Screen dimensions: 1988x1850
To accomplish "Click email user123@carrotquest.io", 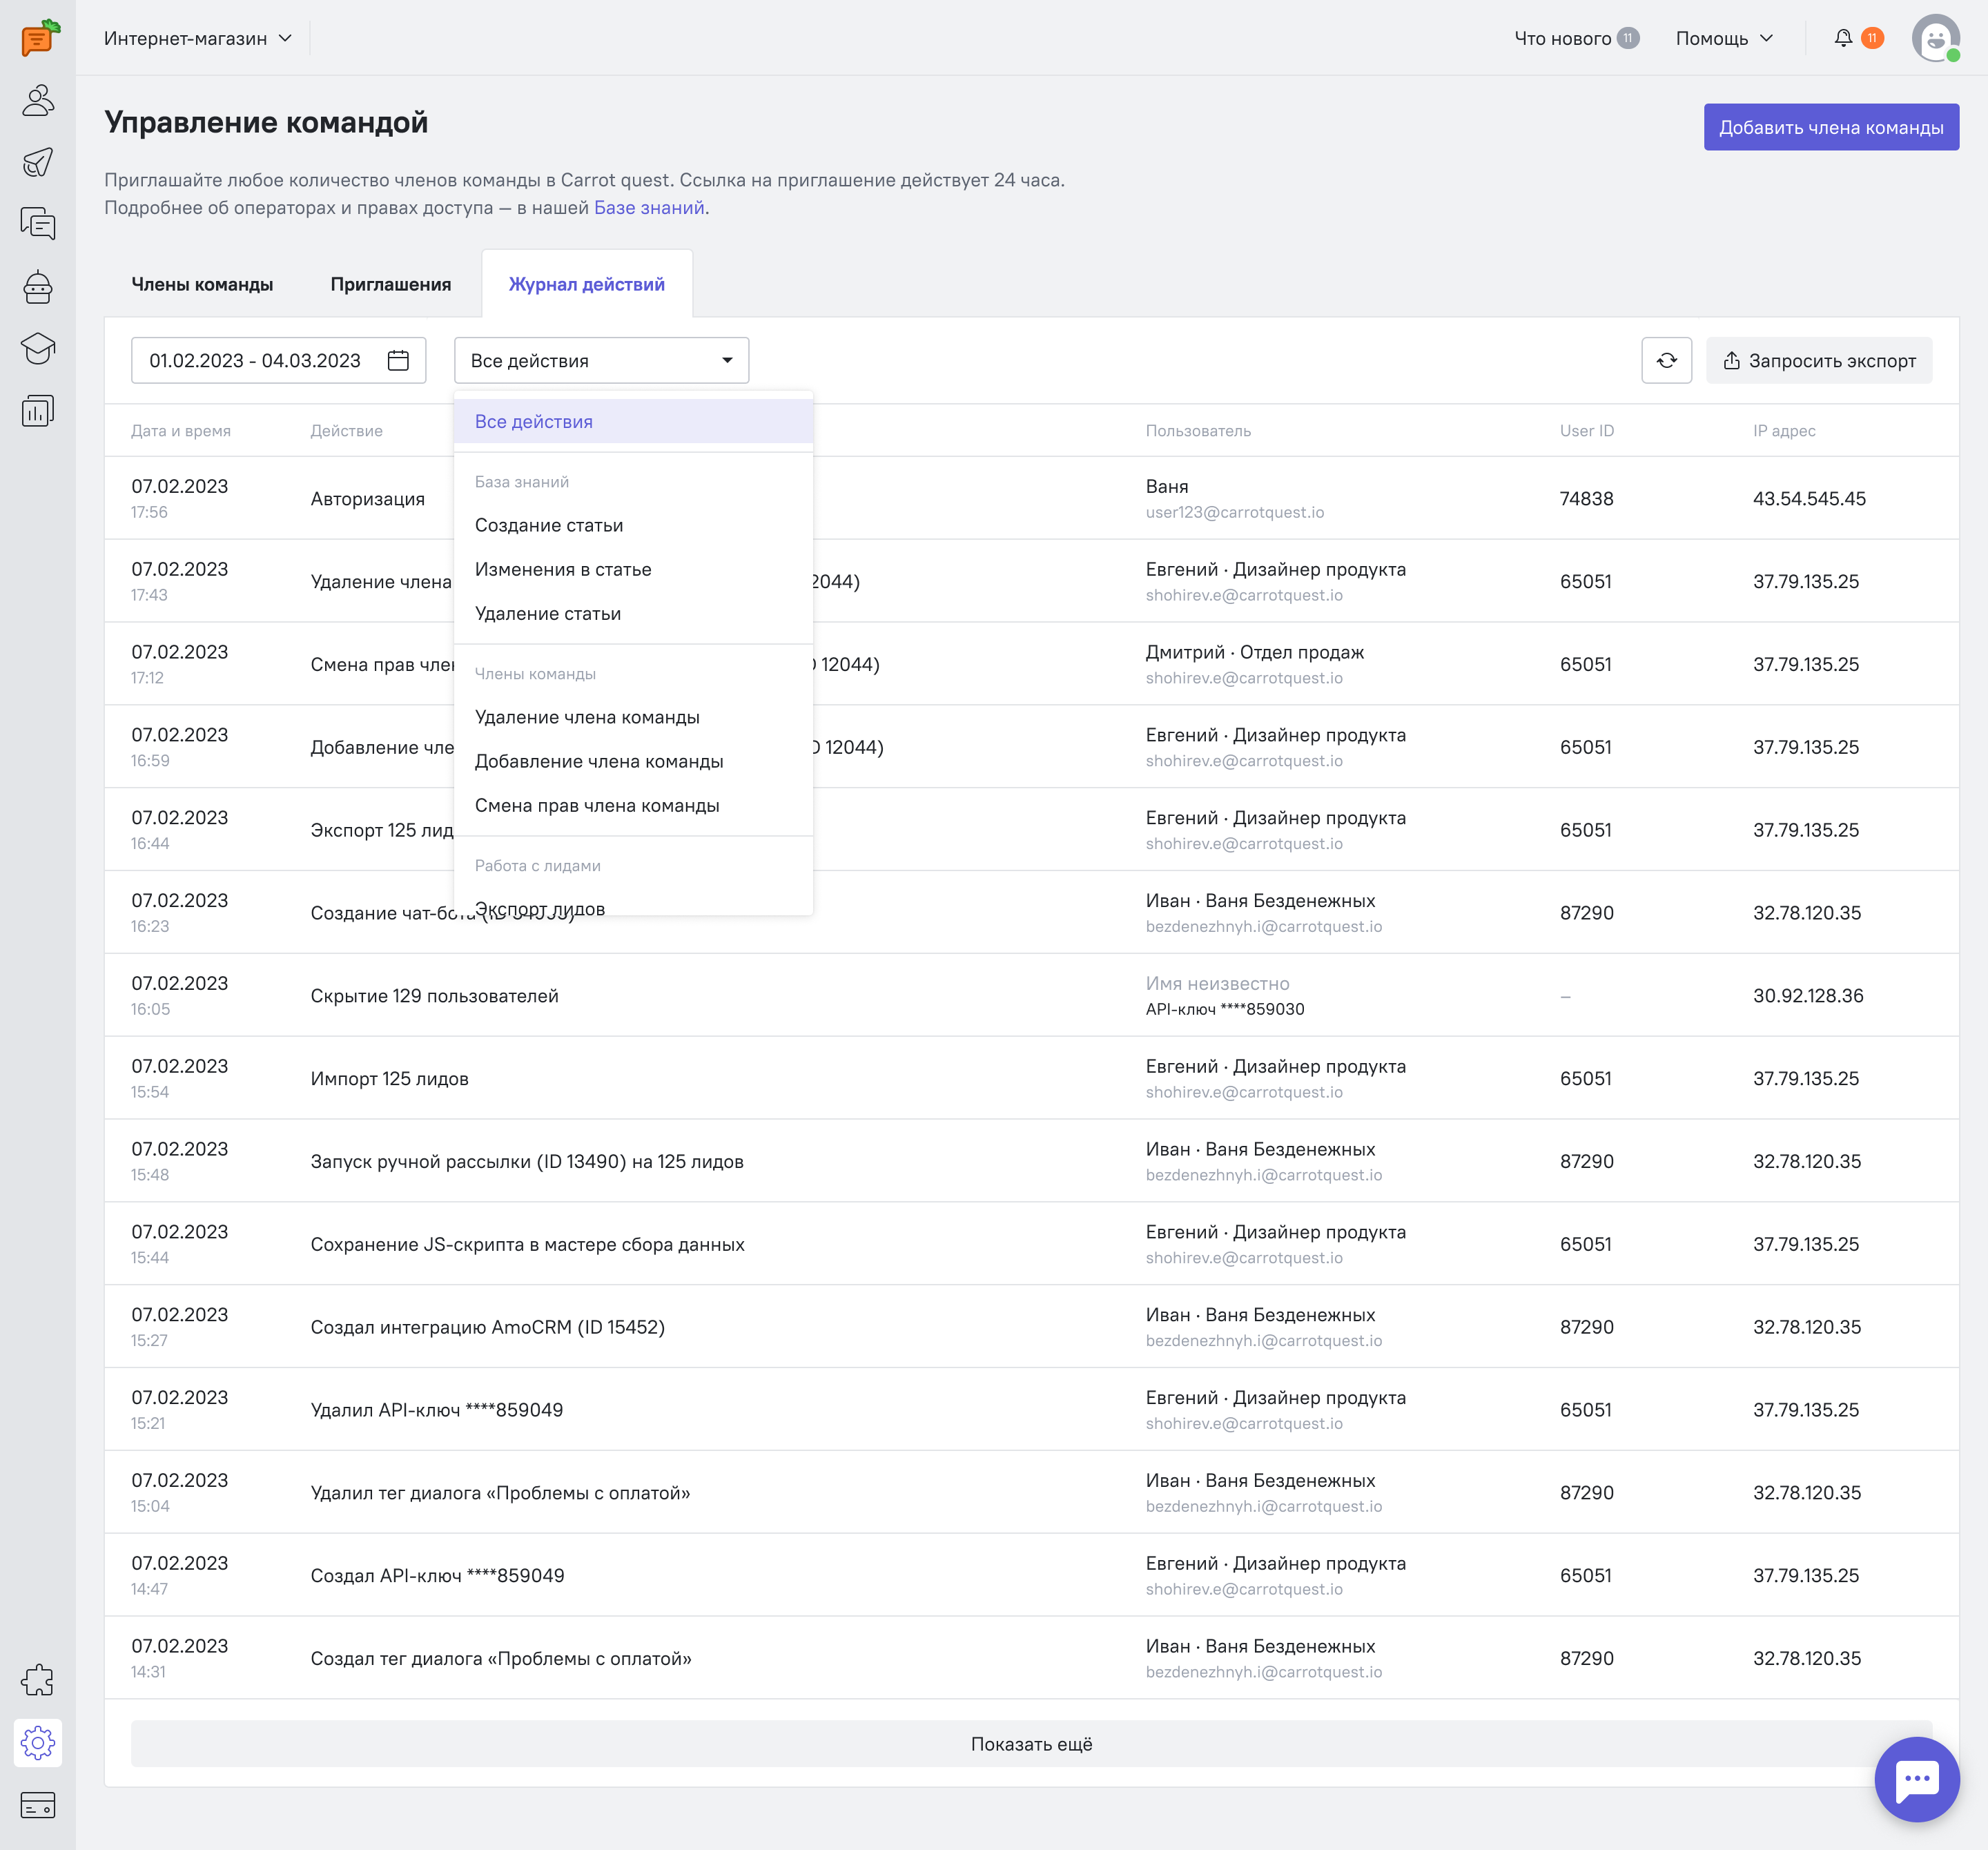I will (1234, 512).
